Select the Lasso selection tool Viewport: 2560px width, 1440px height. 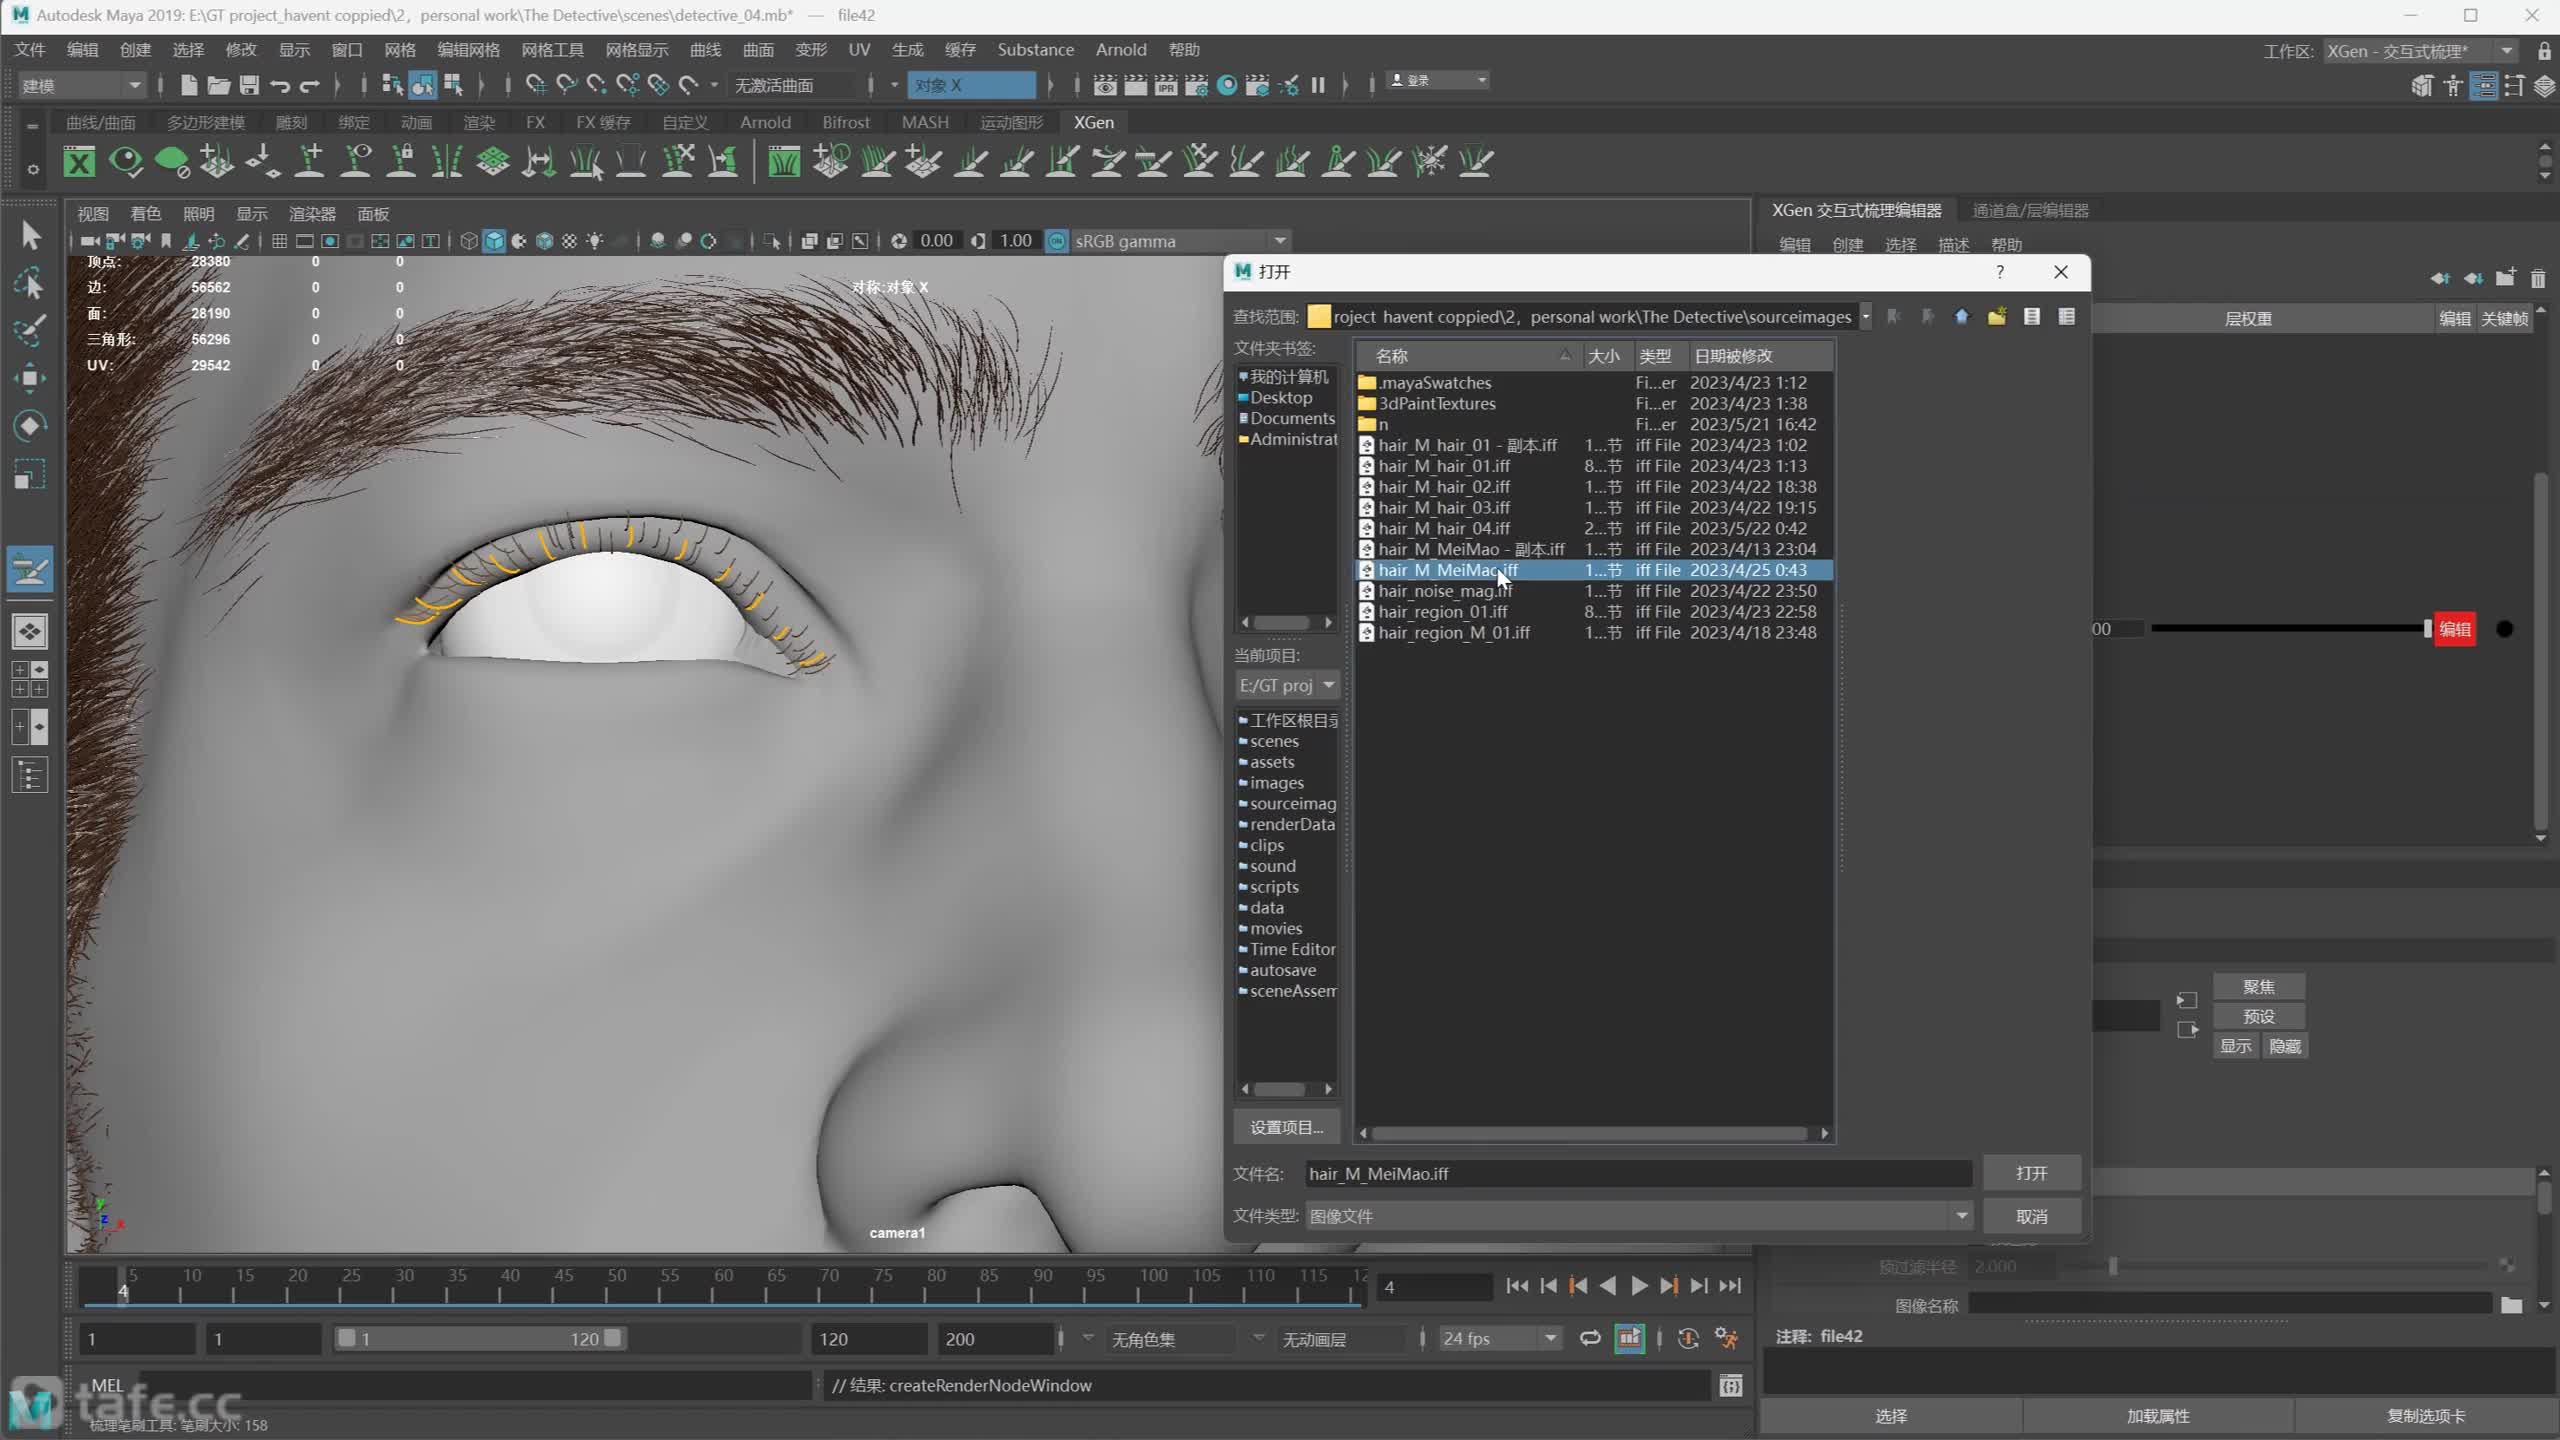[30, 284]
